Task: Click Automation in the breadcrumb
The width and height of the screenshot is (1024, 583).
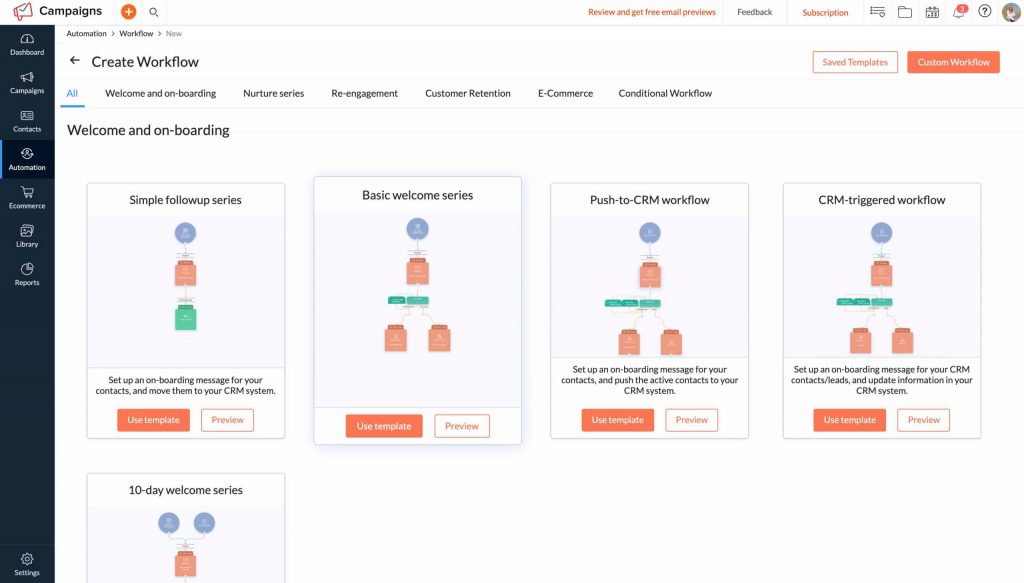Action: click(x=86, y=33)
